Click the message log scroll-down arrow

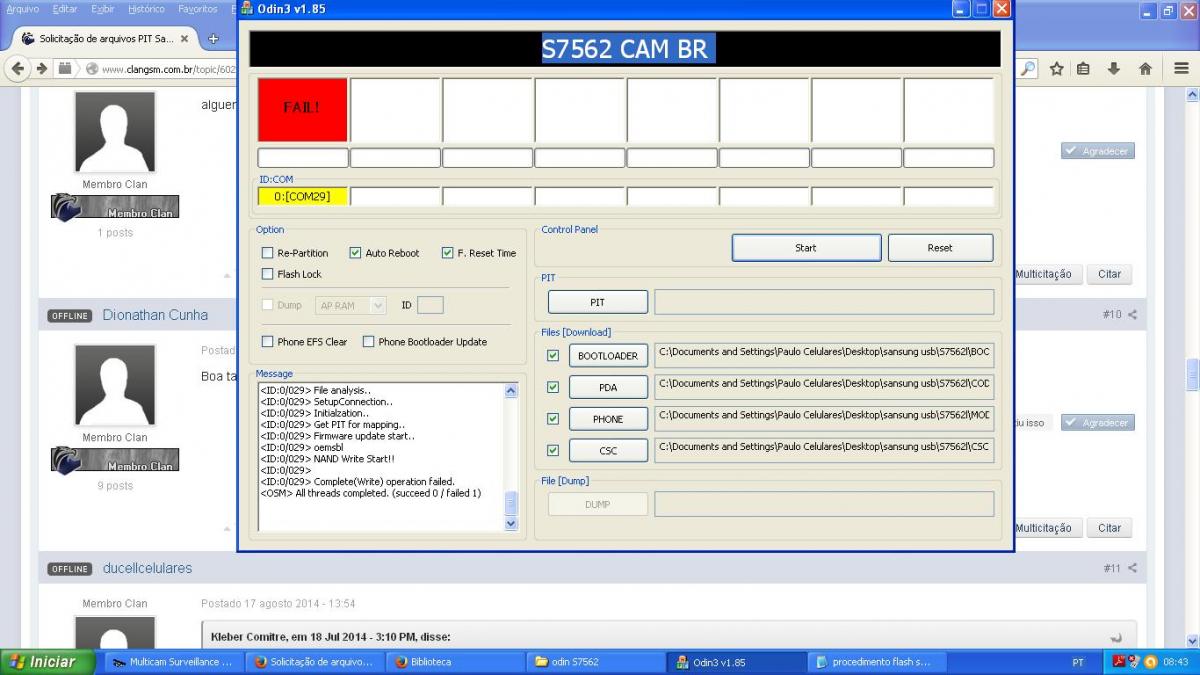(x=512, y=523)
